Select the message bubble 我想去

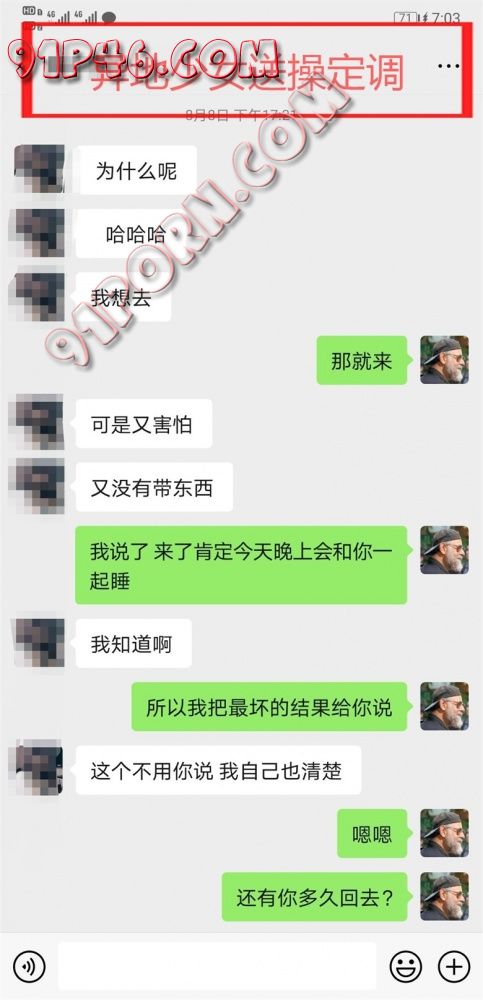pyautogui.click(x=123, y=297)
